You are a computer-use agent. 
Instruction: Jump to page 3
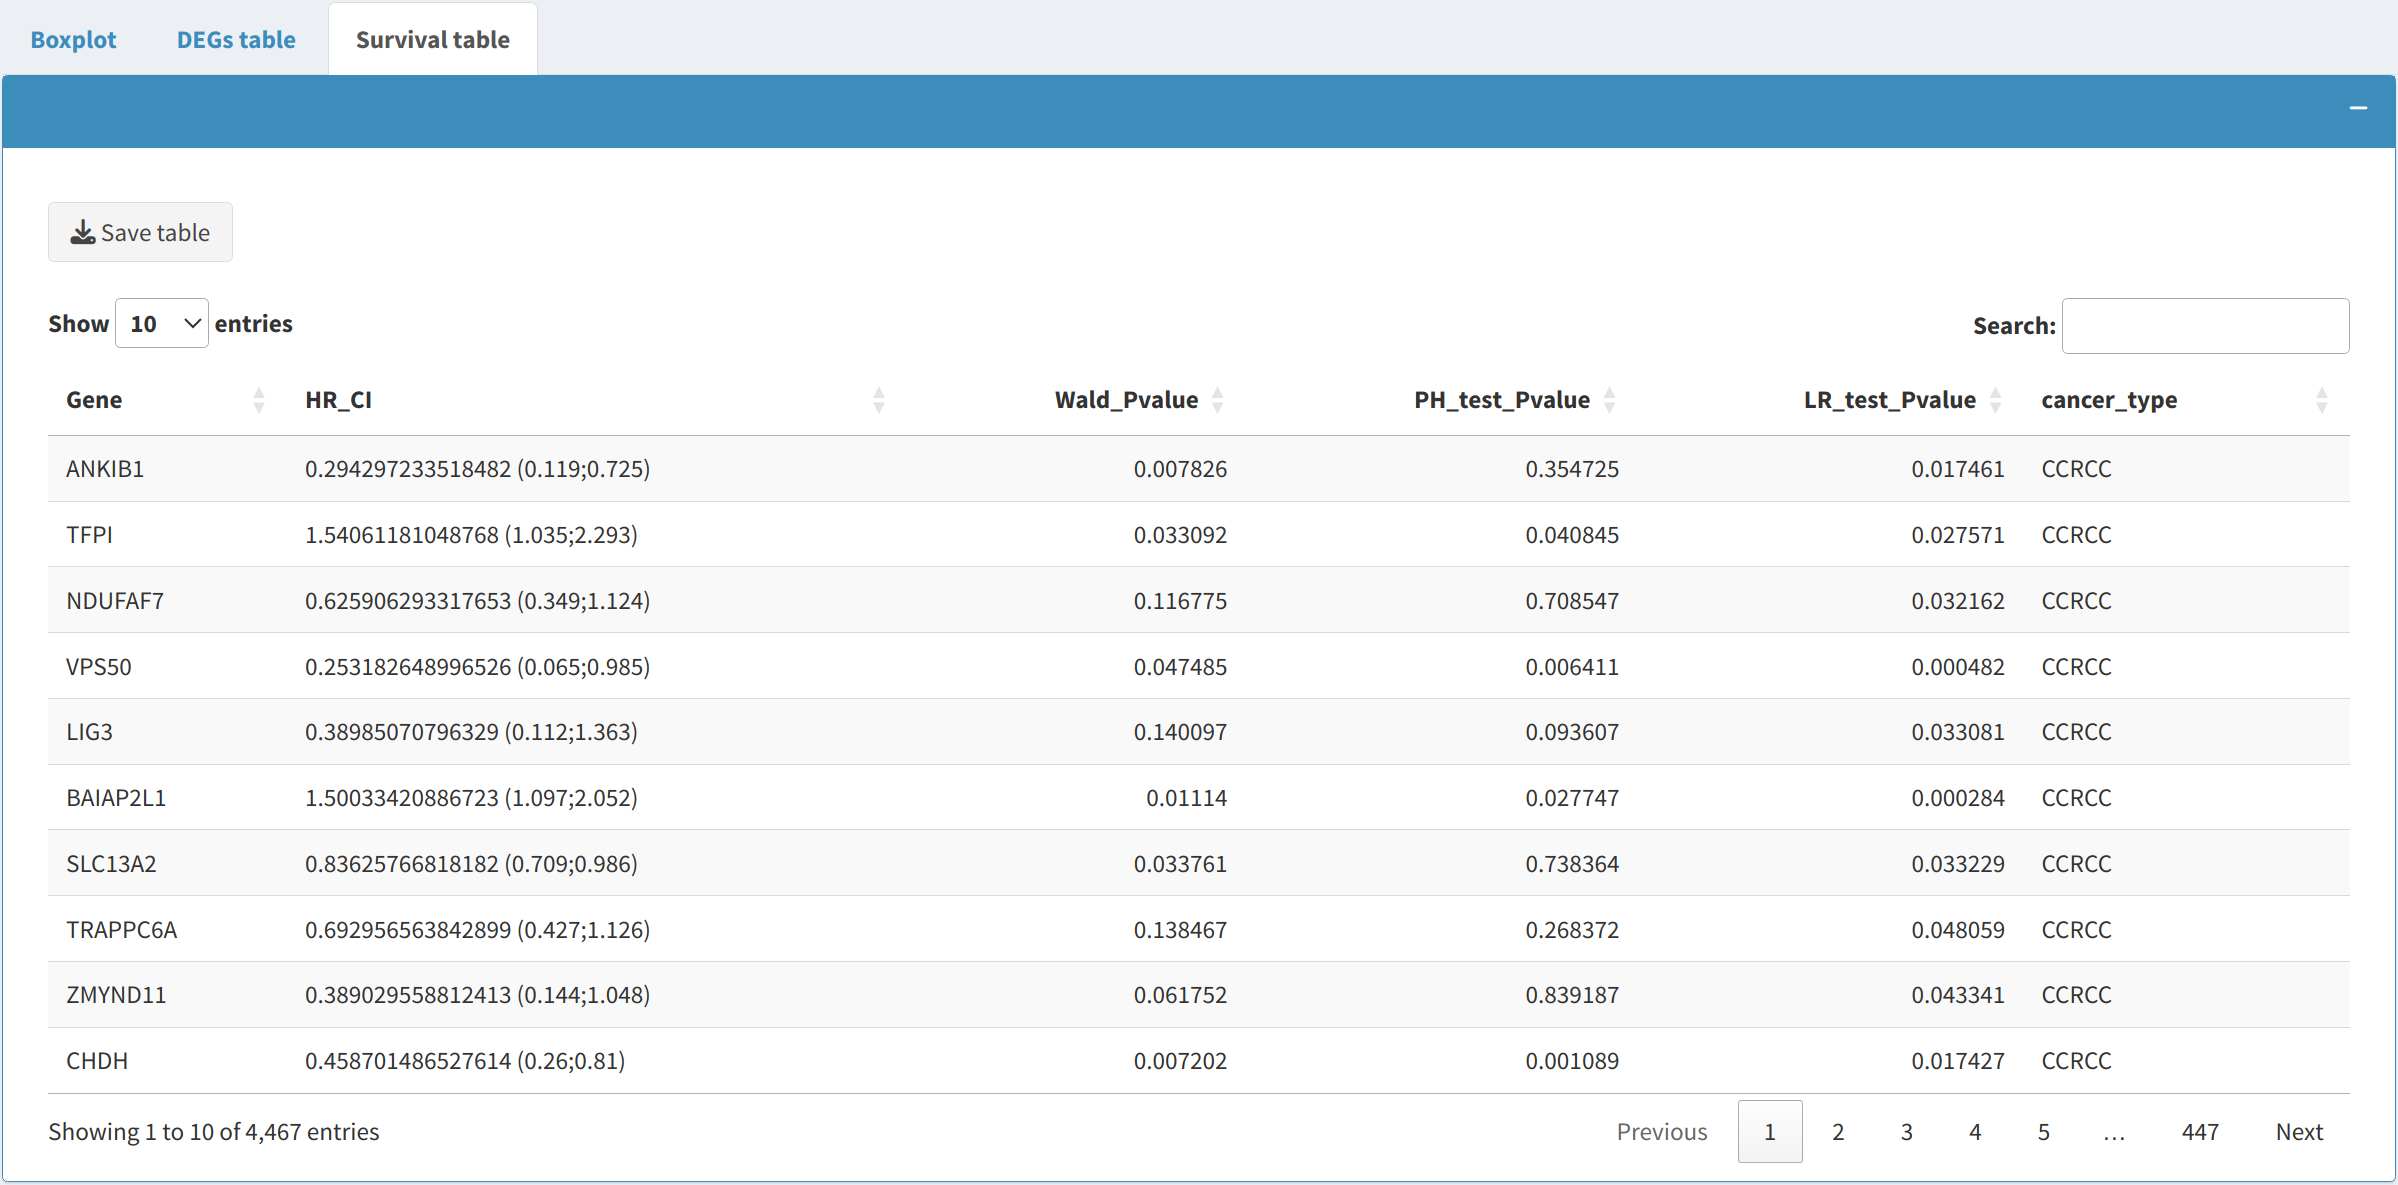pyautogui.click(x=1907, y=1131)
